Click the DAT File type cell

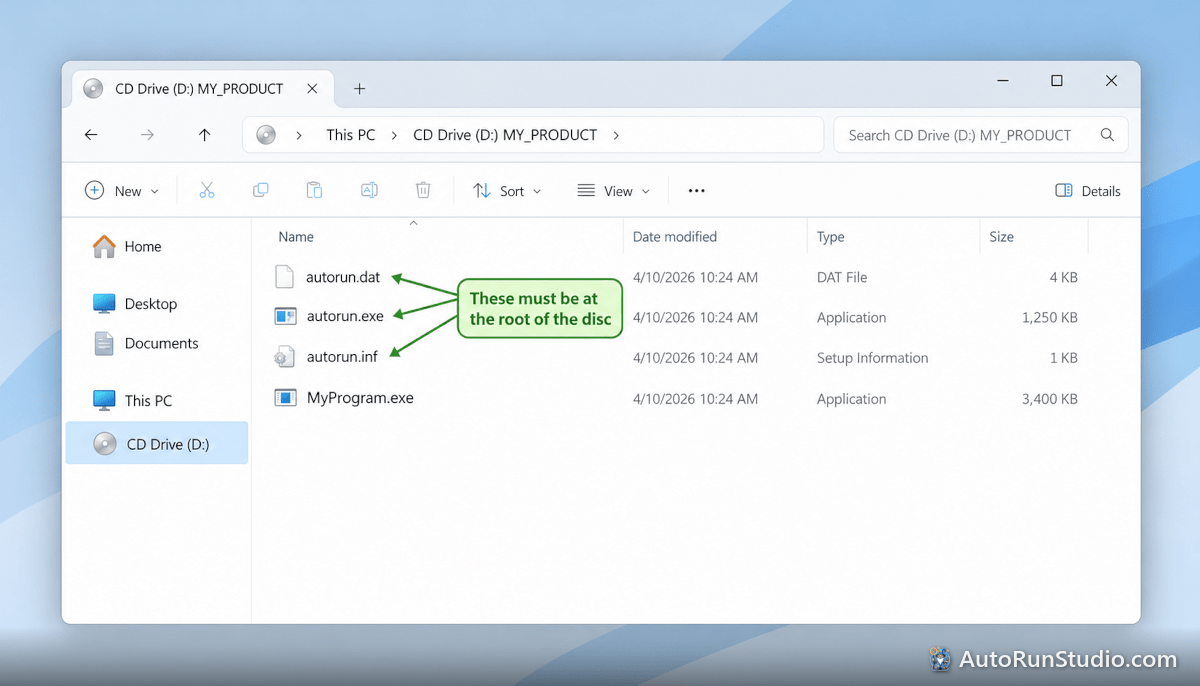(x=842, y=277)
